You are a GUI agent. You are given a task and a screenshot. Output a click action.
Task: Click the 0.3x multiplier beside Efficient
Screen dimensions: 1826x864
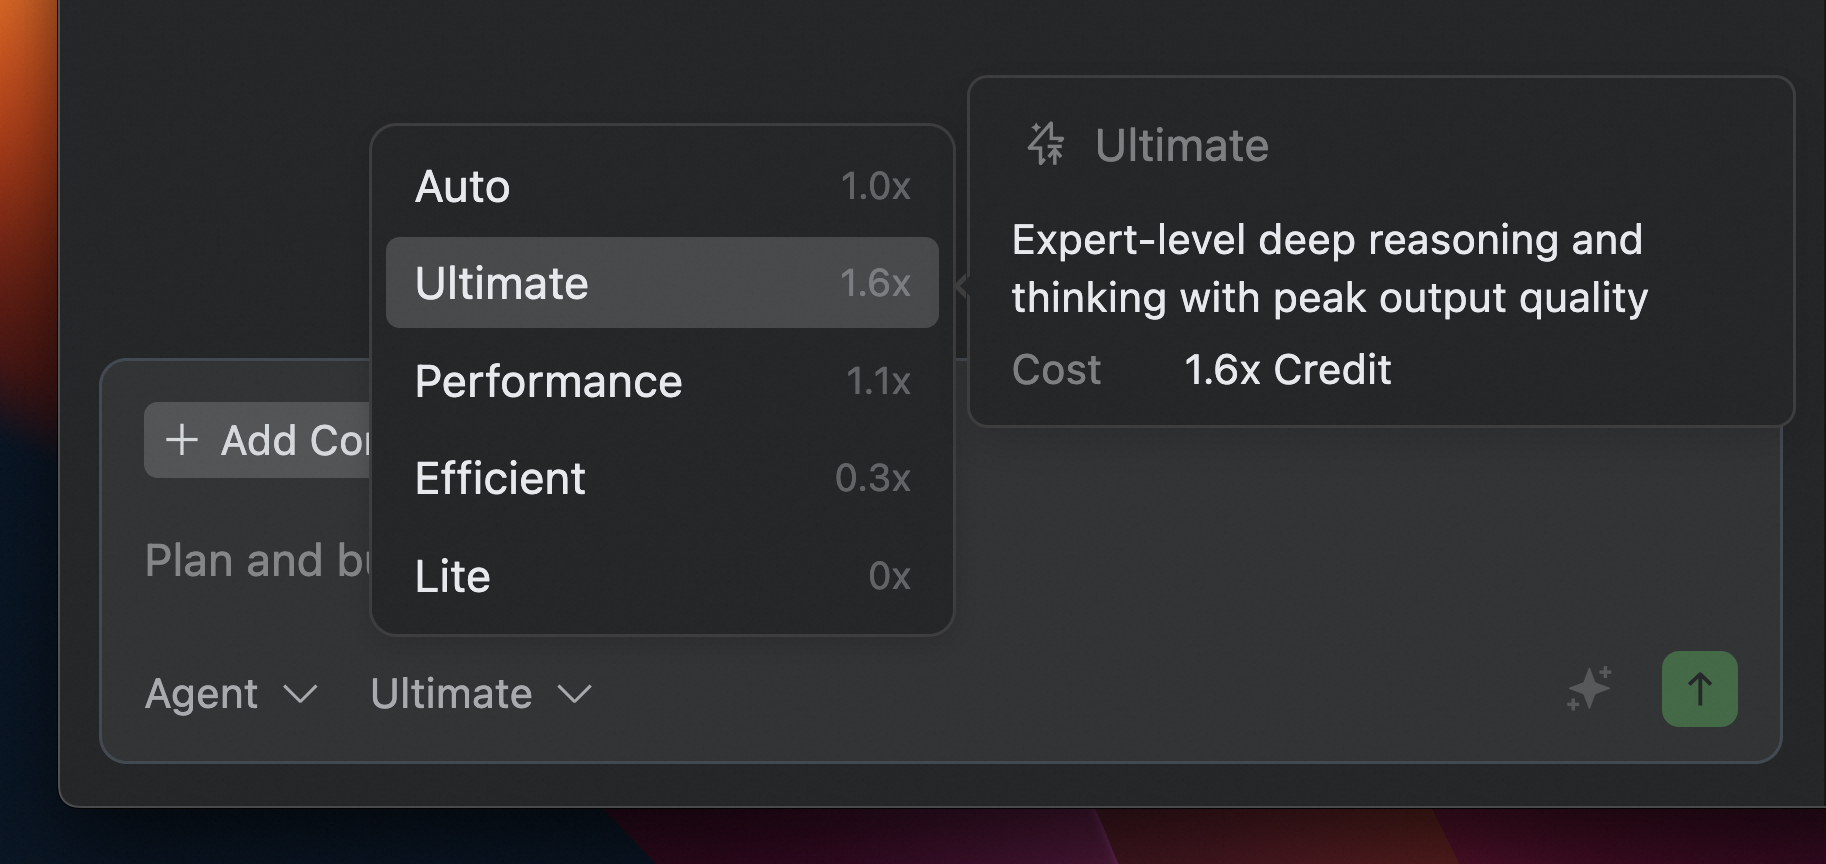(872, 478)
